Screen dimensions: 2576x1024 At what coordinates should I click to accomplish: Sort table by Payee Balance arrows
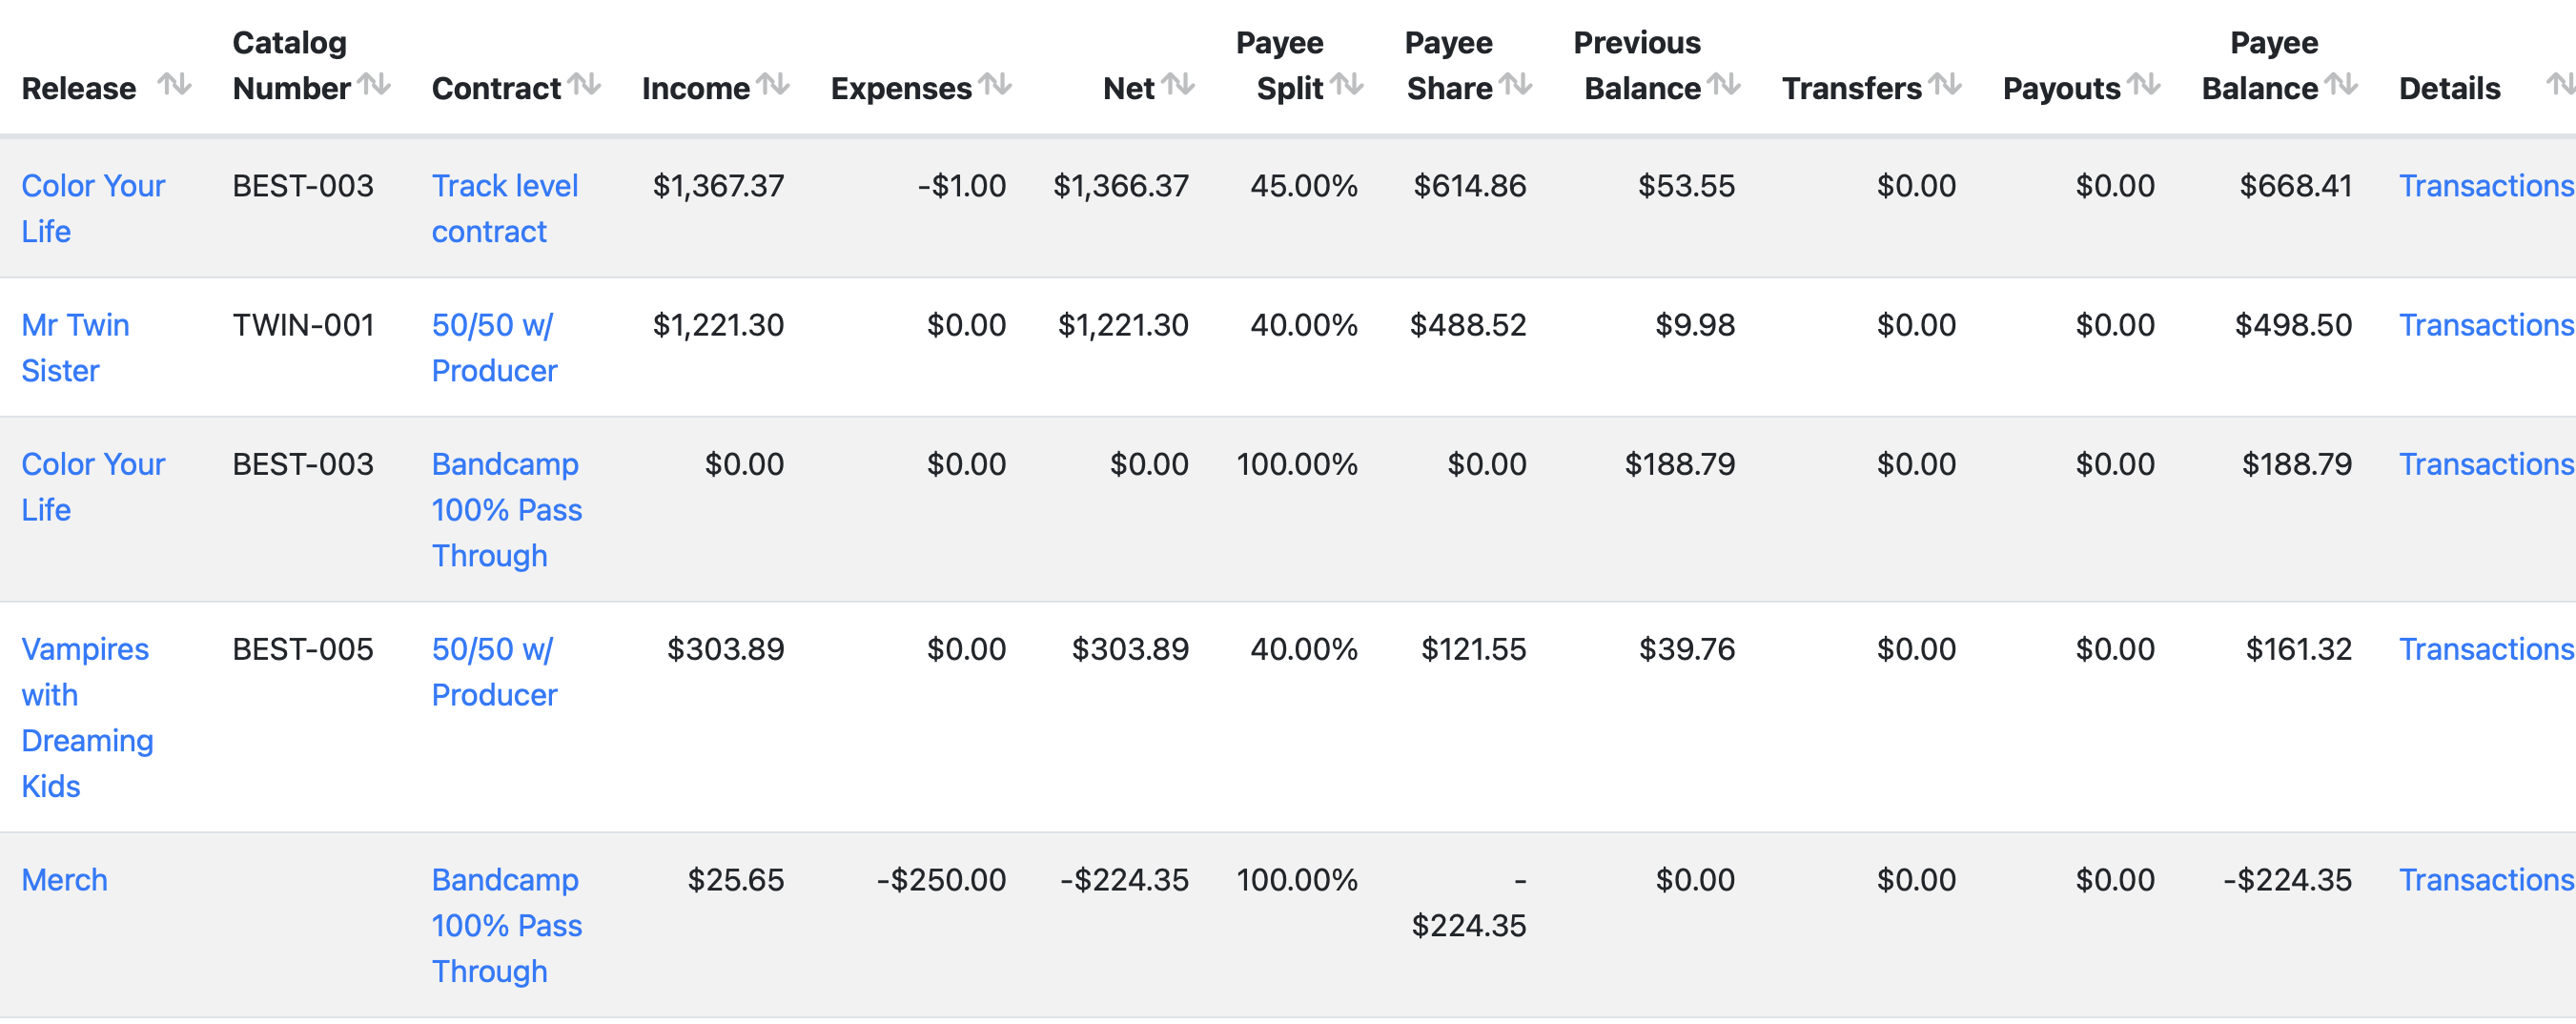[x=2341, y=85]
